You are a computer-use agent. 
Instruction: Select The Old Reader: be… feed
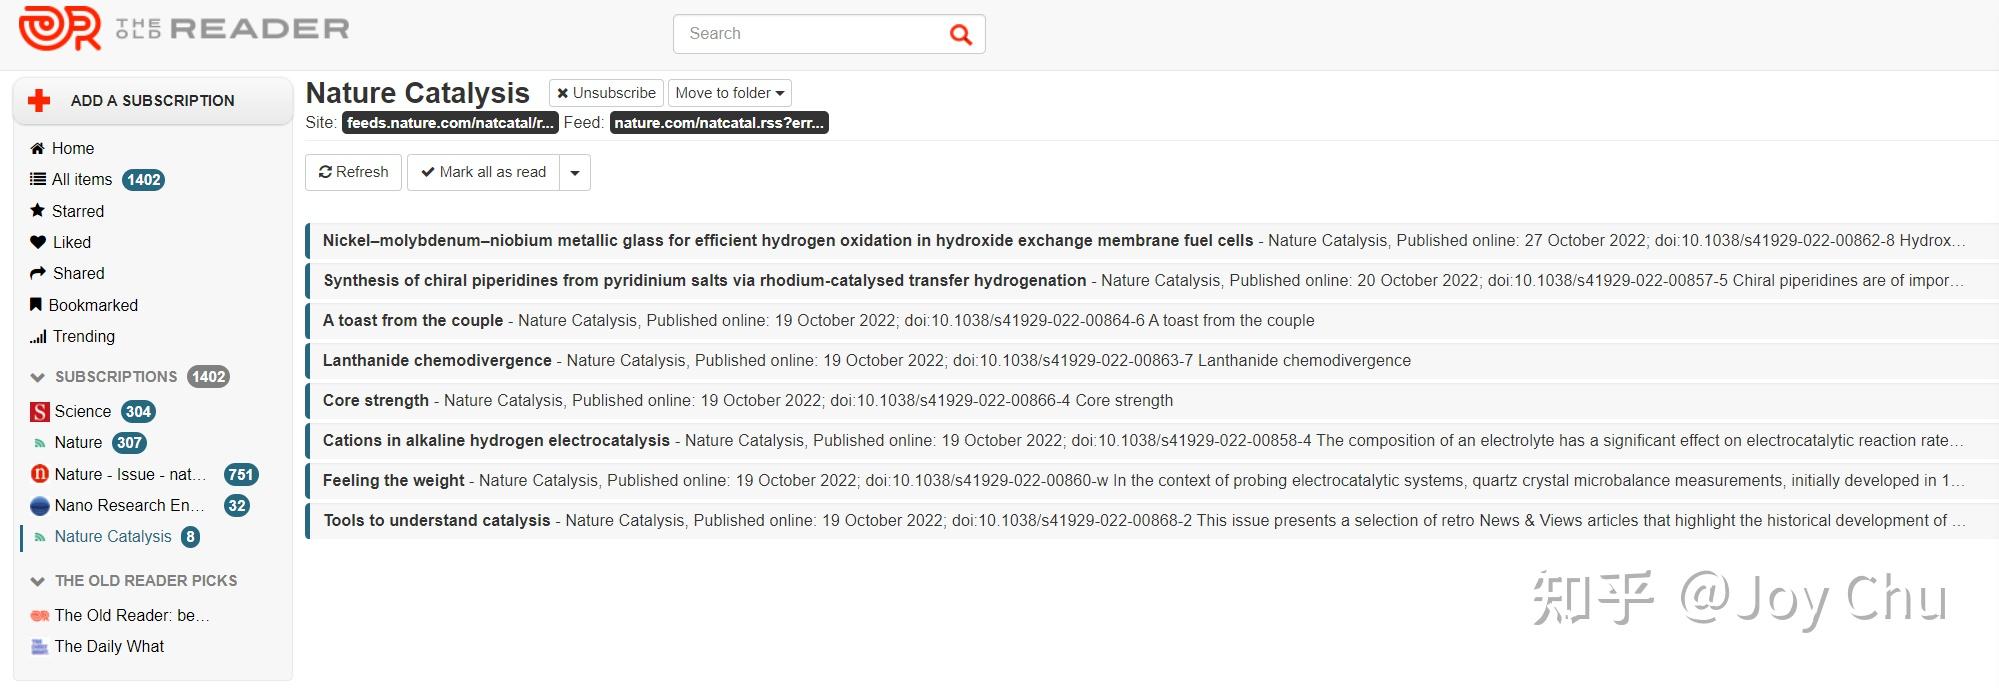pos(132,615)
